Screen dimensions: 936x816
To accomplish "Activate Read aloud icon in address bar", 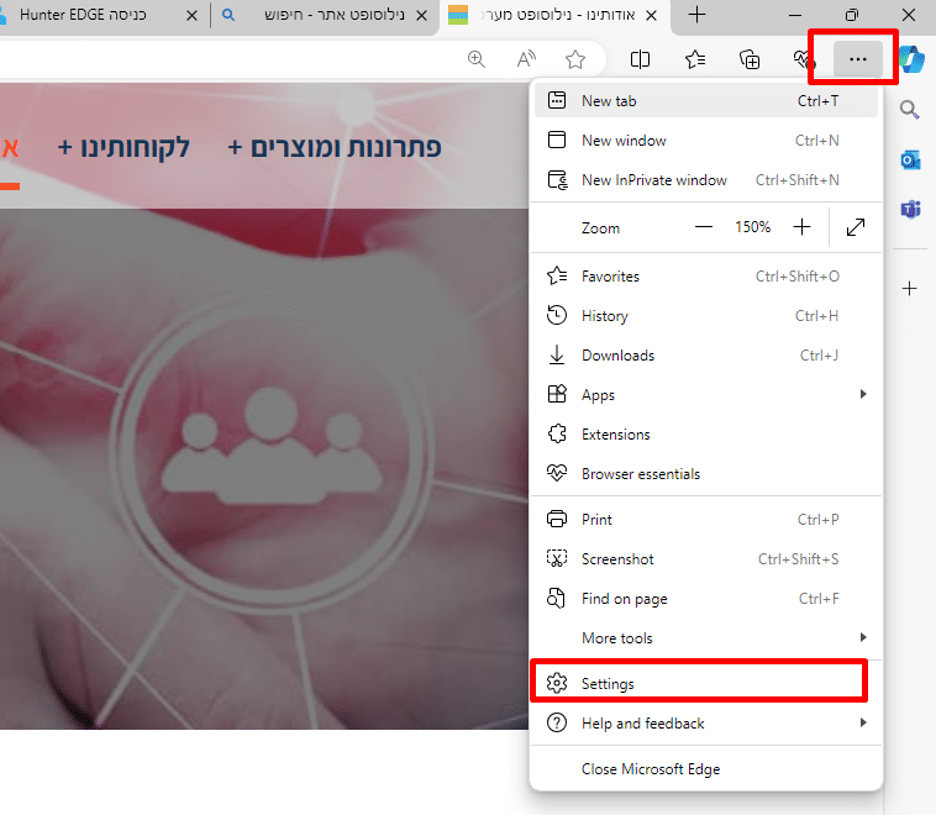I will [x=526, y=59].
